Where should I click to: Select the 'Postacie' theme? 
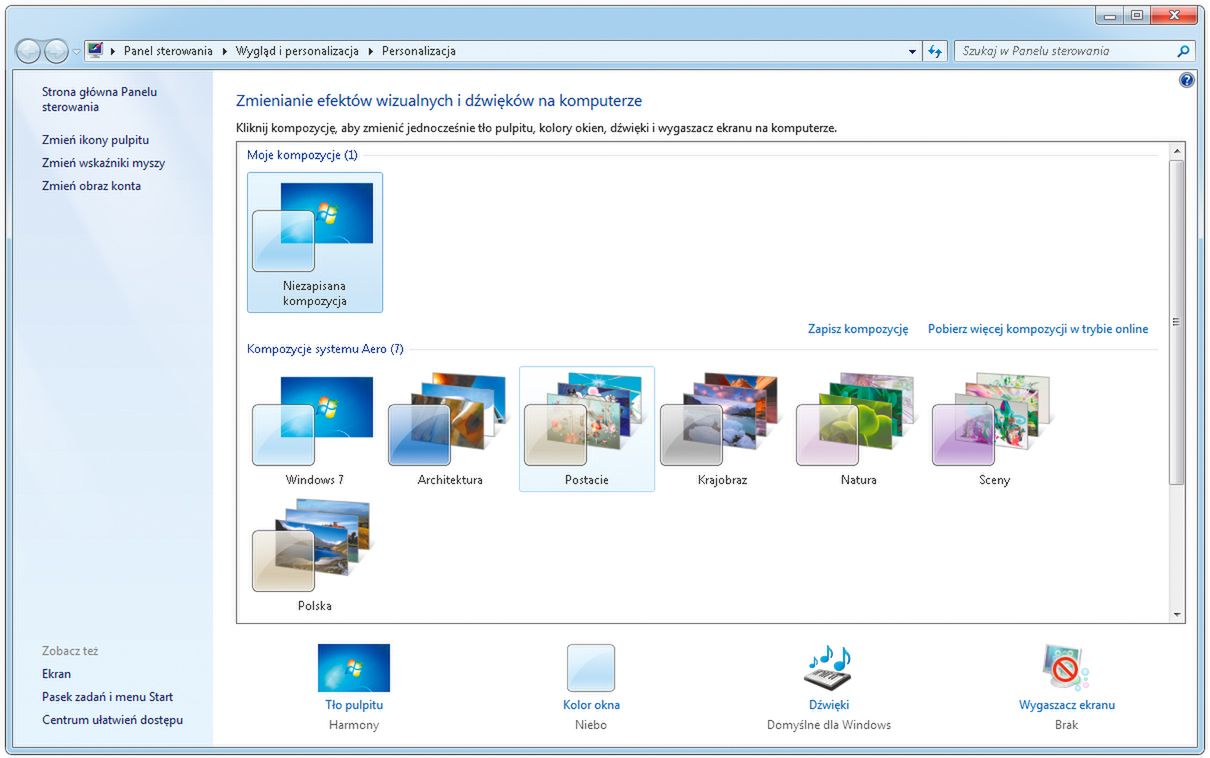click(586, 430)
